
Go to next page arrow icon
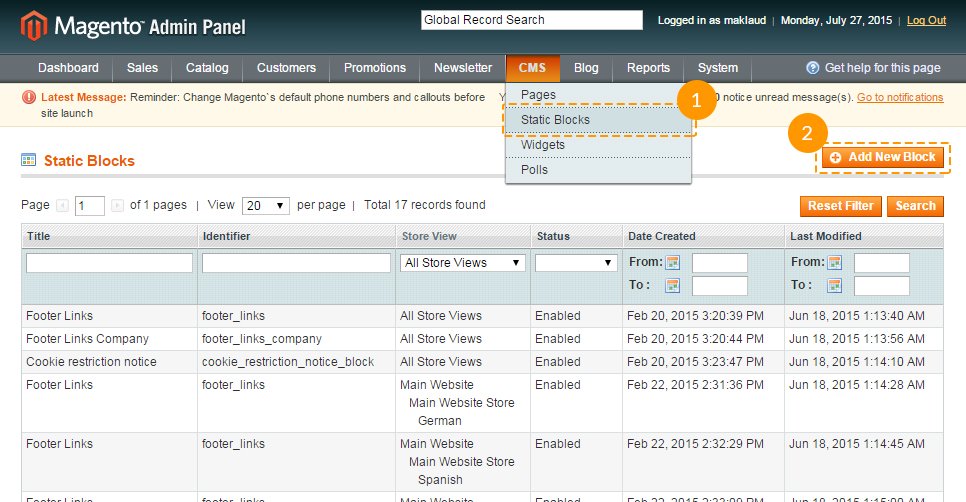pos(117,205)
